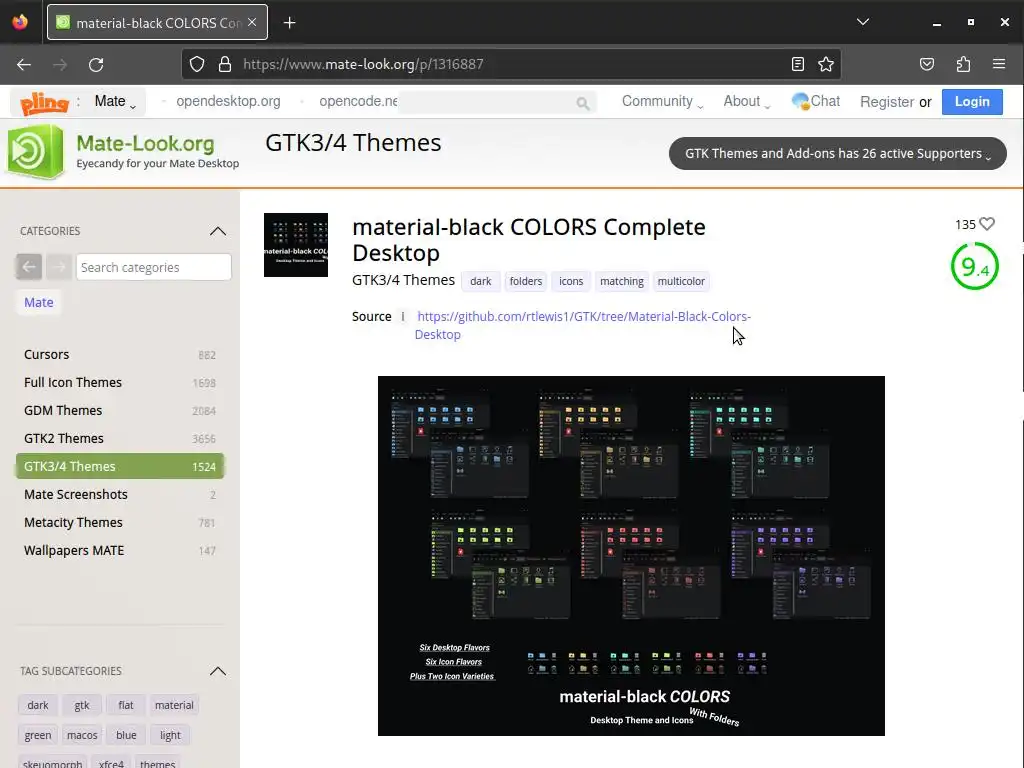Open Full Icon Themes category
Viewport: 1024px width, 768px height.
(x=120, y=383)
